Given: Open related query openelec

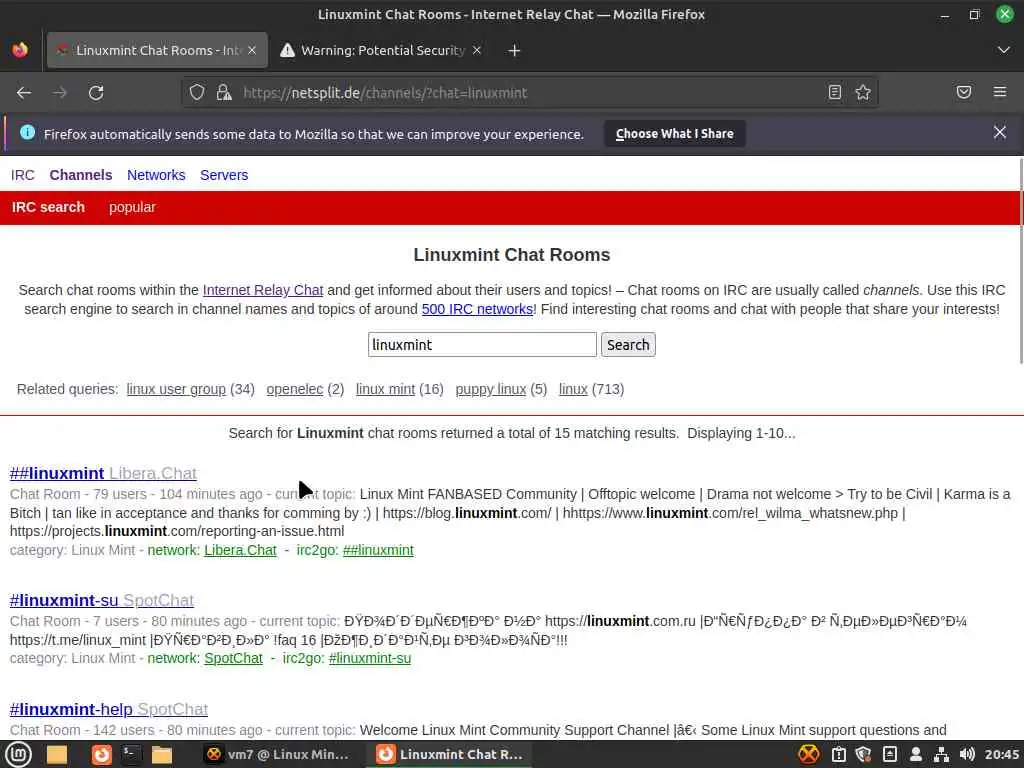Looking at the screenshot, I should [x=295, y=389].
